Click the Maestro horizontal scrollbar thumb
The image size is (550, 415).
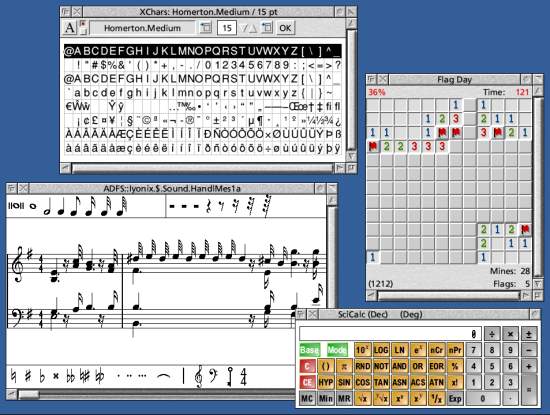coord(29,395)
